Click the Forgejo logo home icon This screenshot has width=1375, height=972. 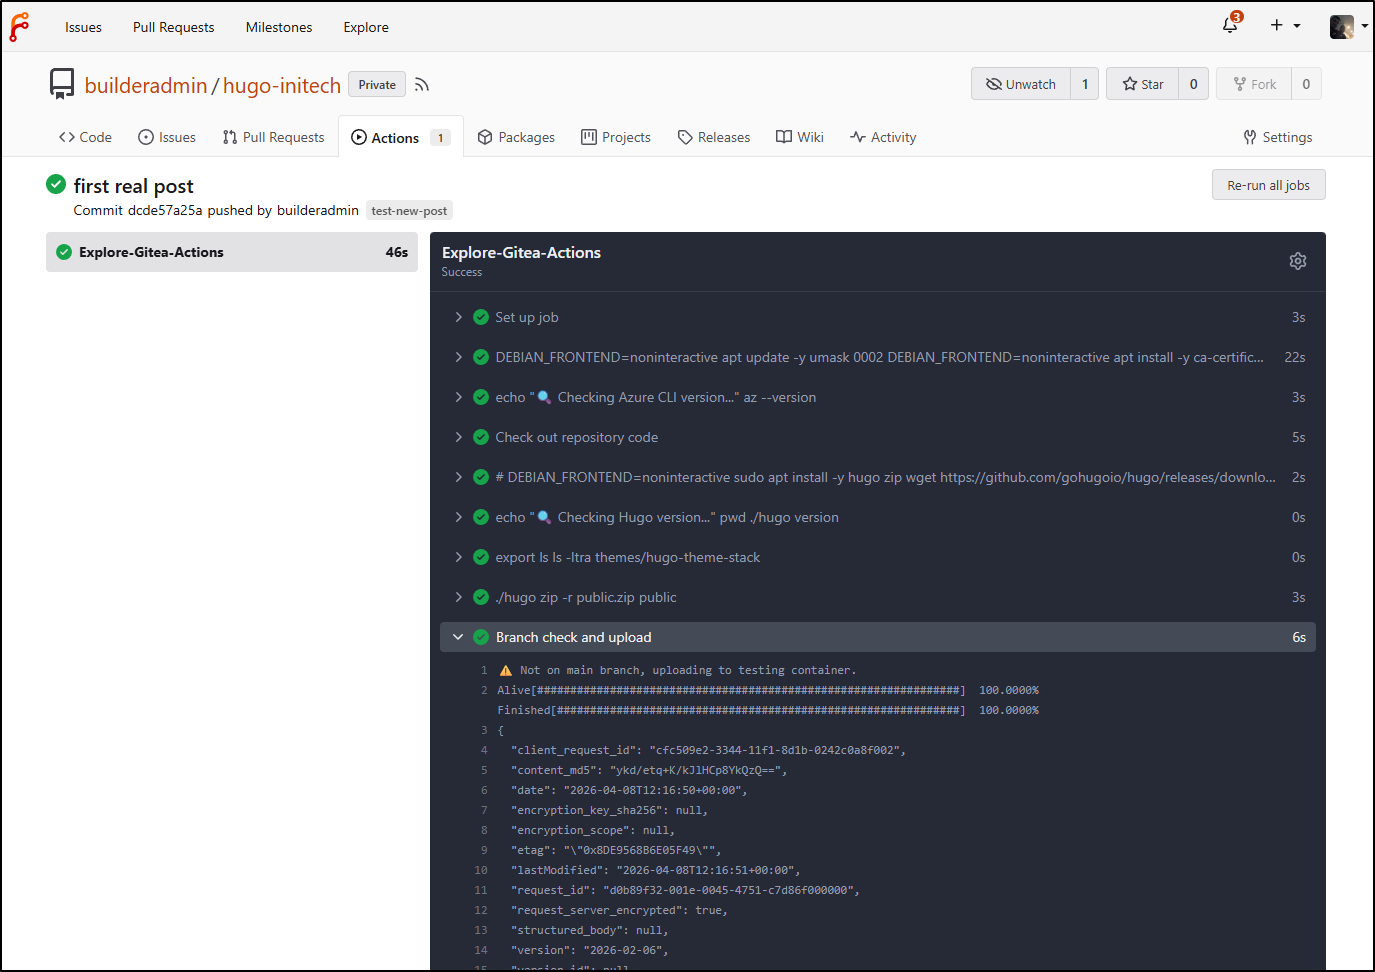click(x=20, y=27)
